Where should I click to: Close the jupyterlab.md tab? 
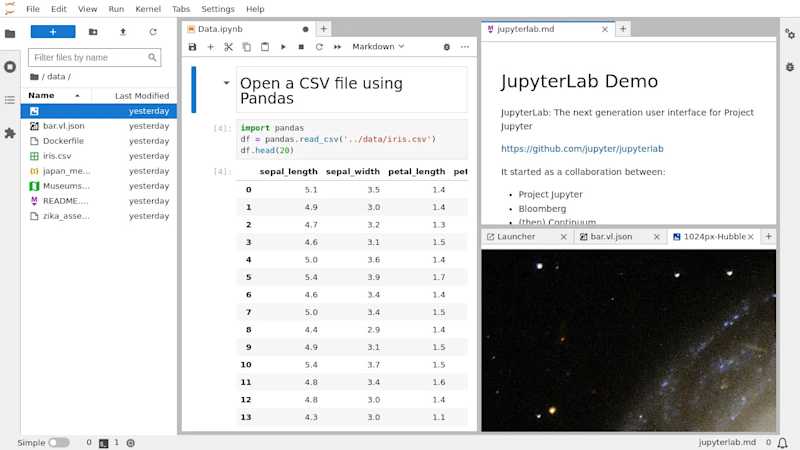point(605,30)
